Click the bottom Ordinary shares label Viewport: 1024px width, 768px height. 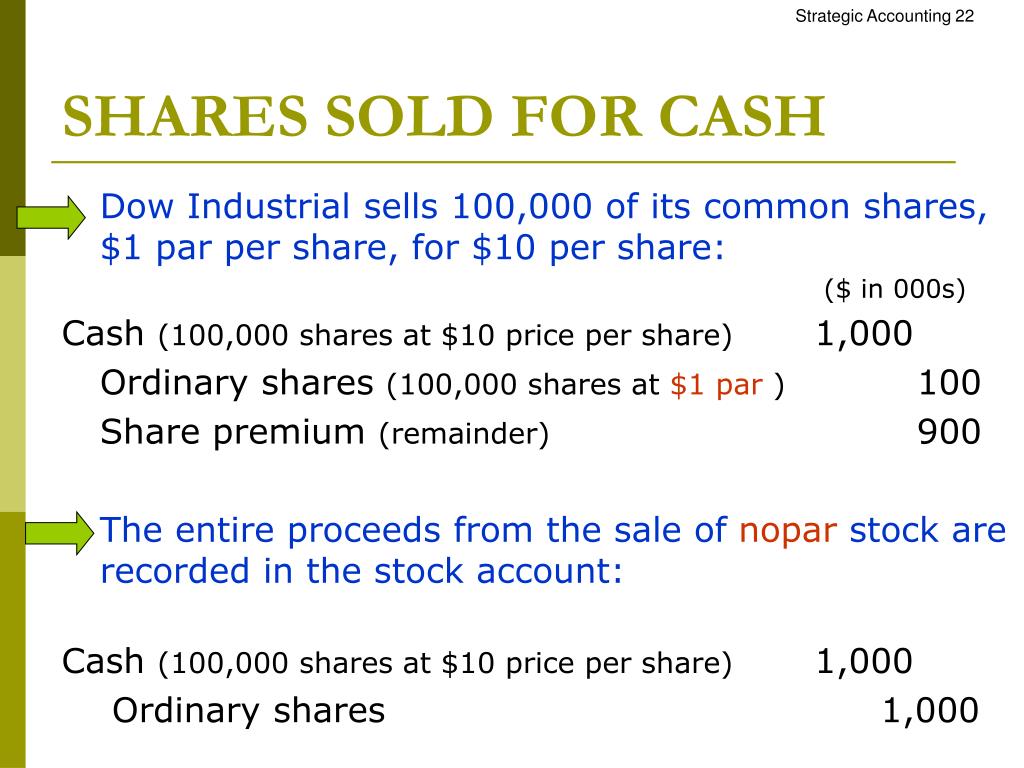(249, 711)
